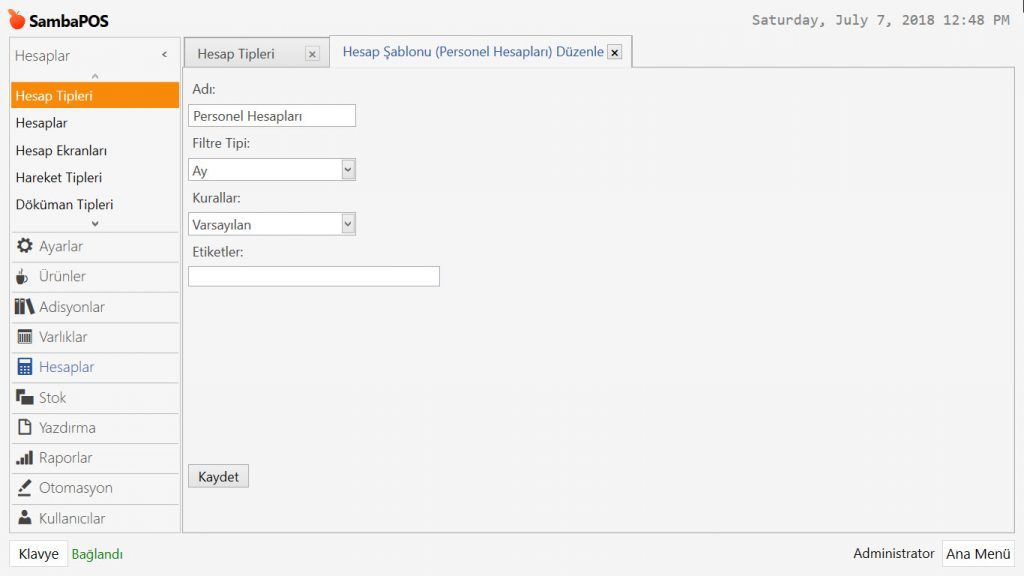The width and height of the screenshot is (1024, 576).
Task: Open the Kurallar combo box
Action: 348,224
